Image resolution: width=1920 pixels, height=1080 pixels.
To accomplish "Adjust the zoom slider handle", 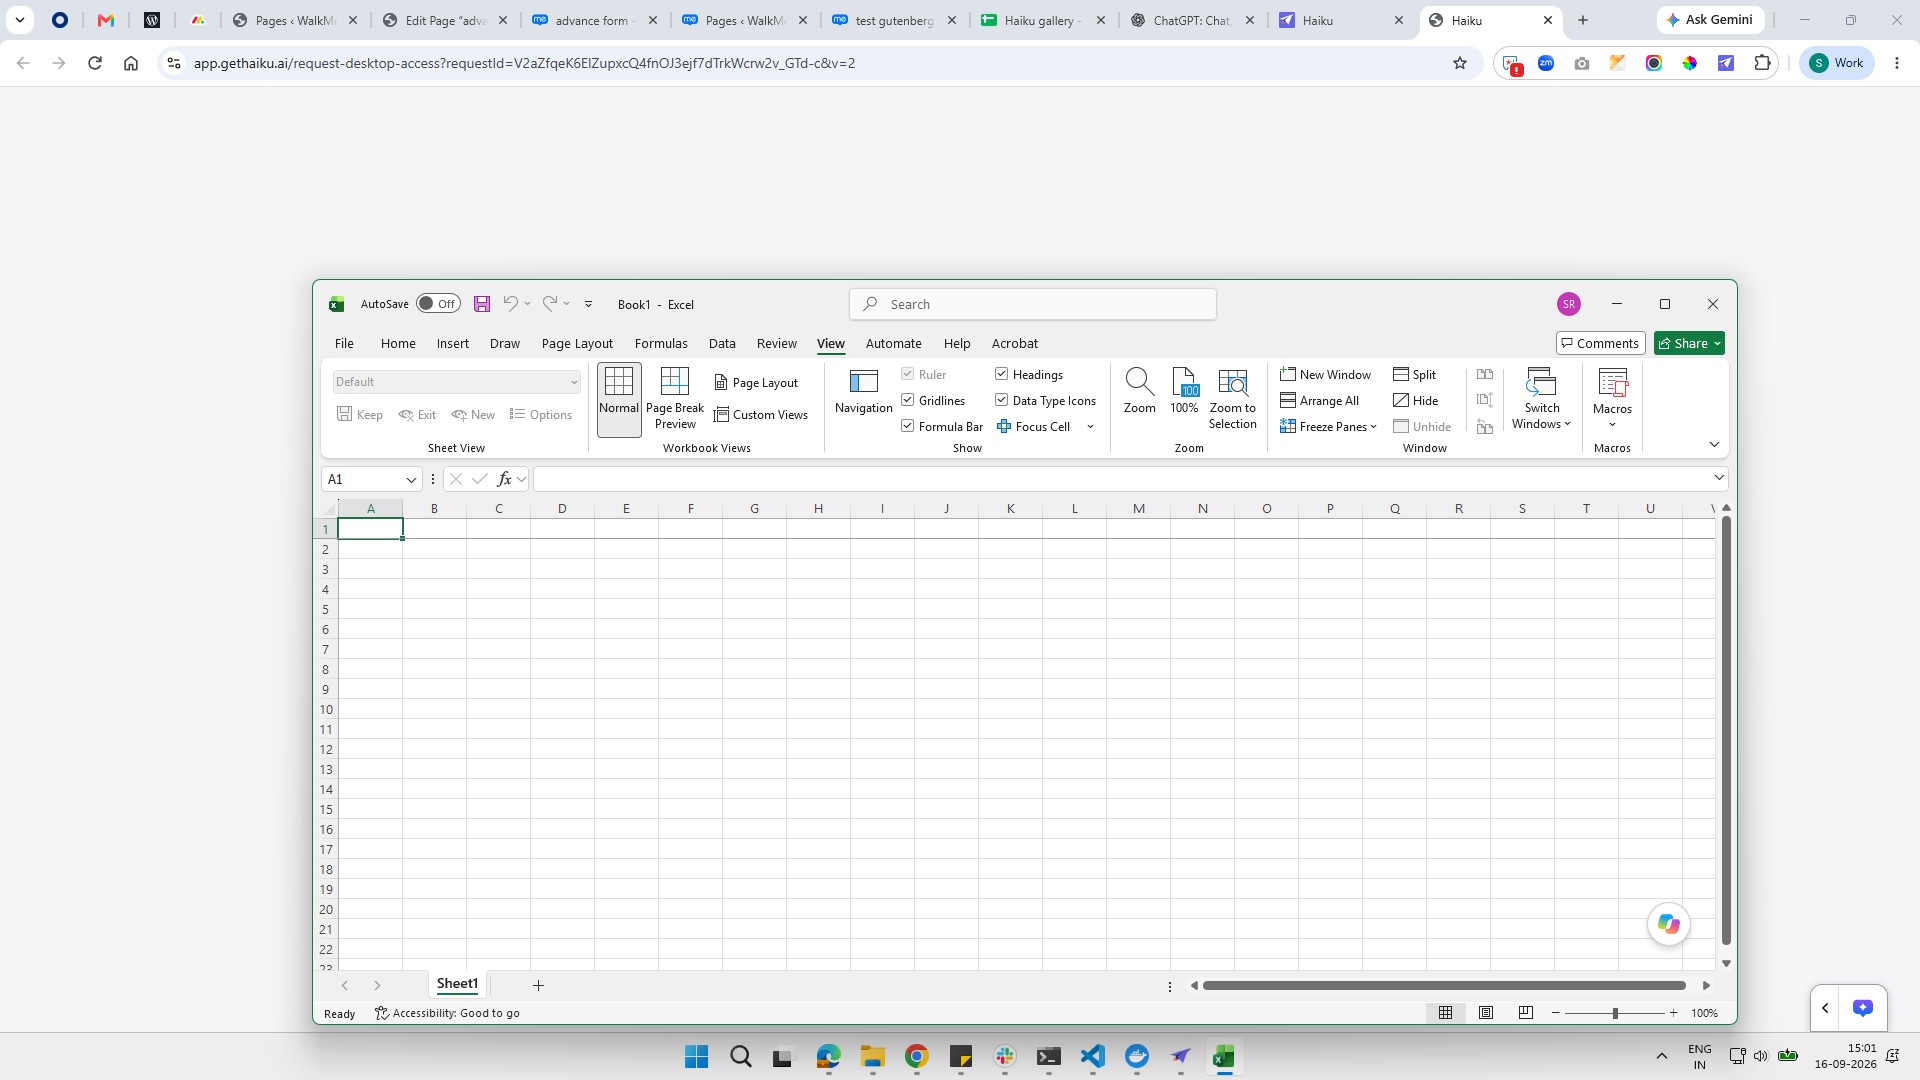I will [x=1615, y=1014].
